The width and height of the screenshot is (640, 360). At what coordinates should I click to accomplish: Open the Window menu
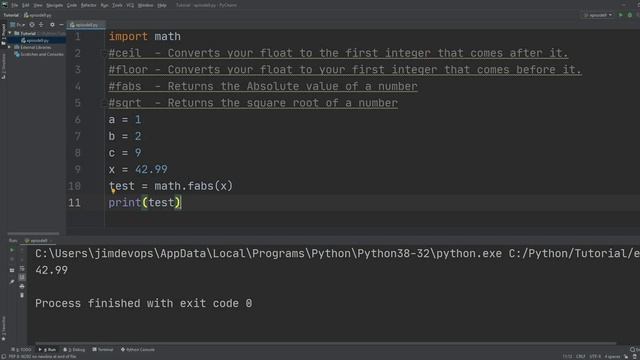(x=145, y=5)
